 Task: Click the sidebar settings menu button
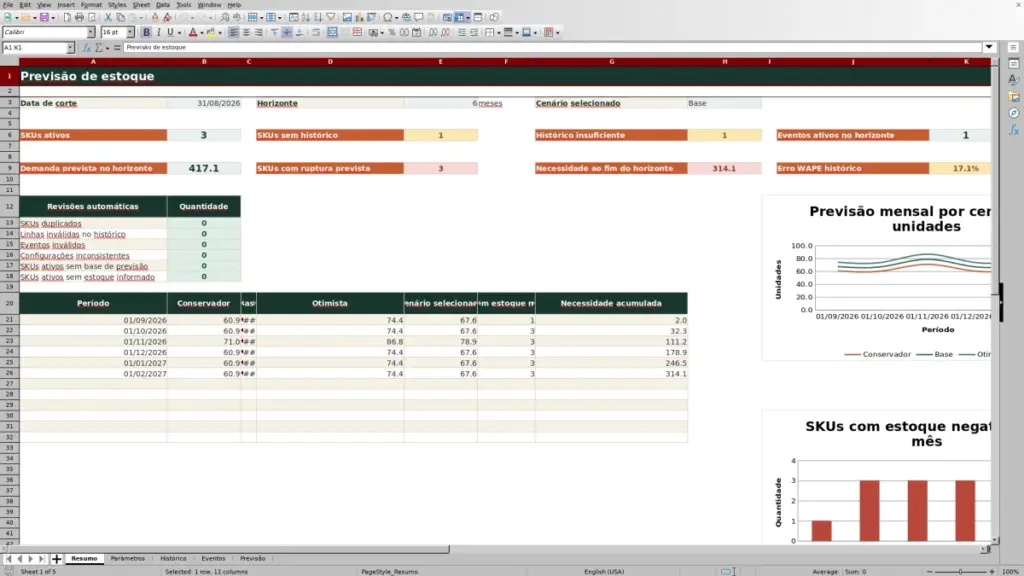(1013, 48)
